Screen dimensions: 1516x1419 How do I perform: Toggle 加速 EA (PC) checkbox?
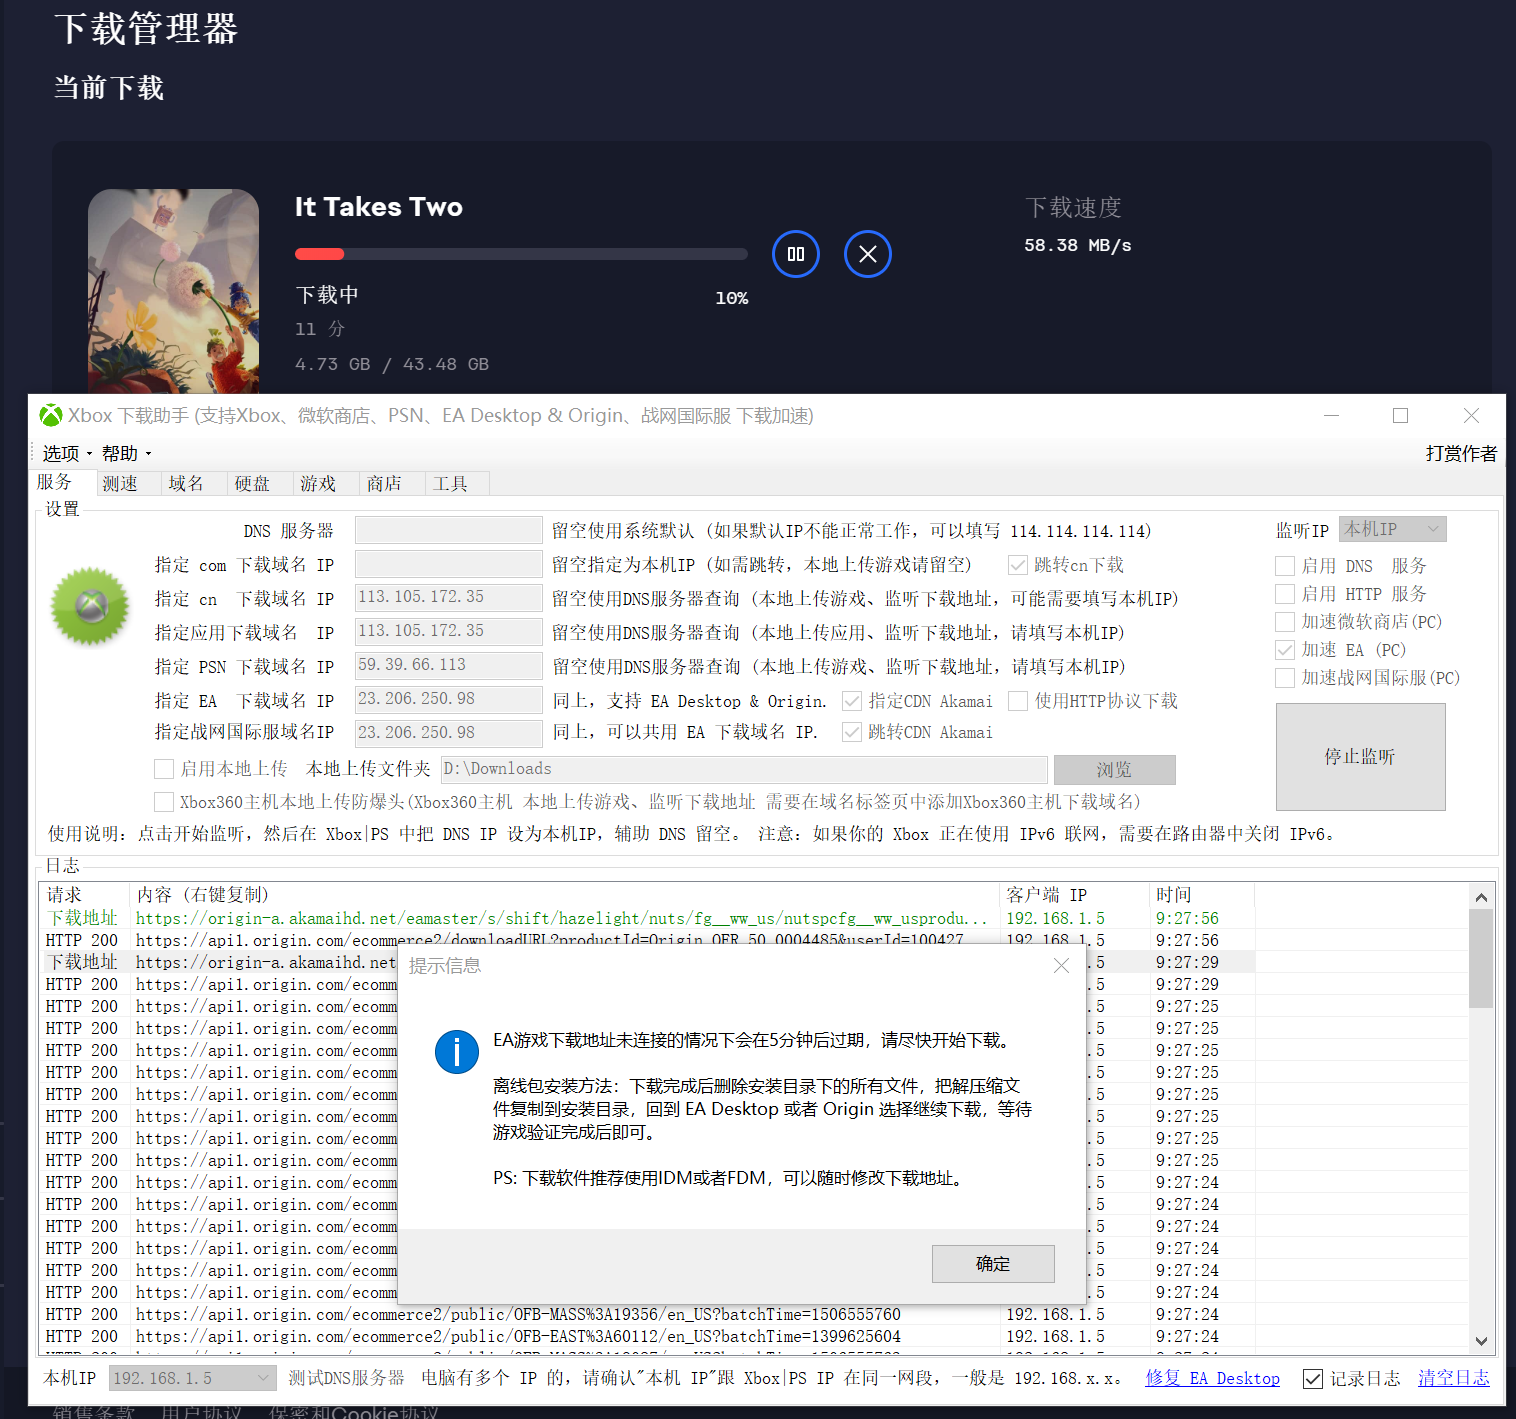point(1285,650)
